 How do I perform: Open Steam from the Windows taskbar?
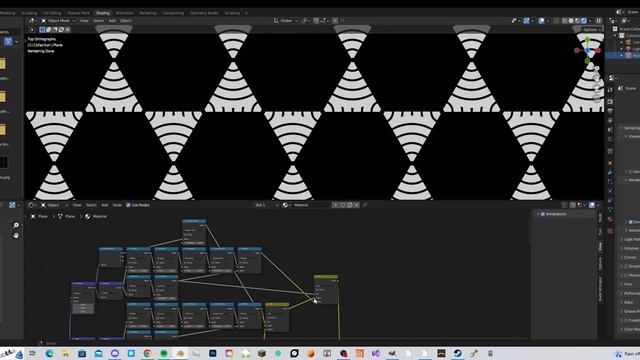(458, 353)
